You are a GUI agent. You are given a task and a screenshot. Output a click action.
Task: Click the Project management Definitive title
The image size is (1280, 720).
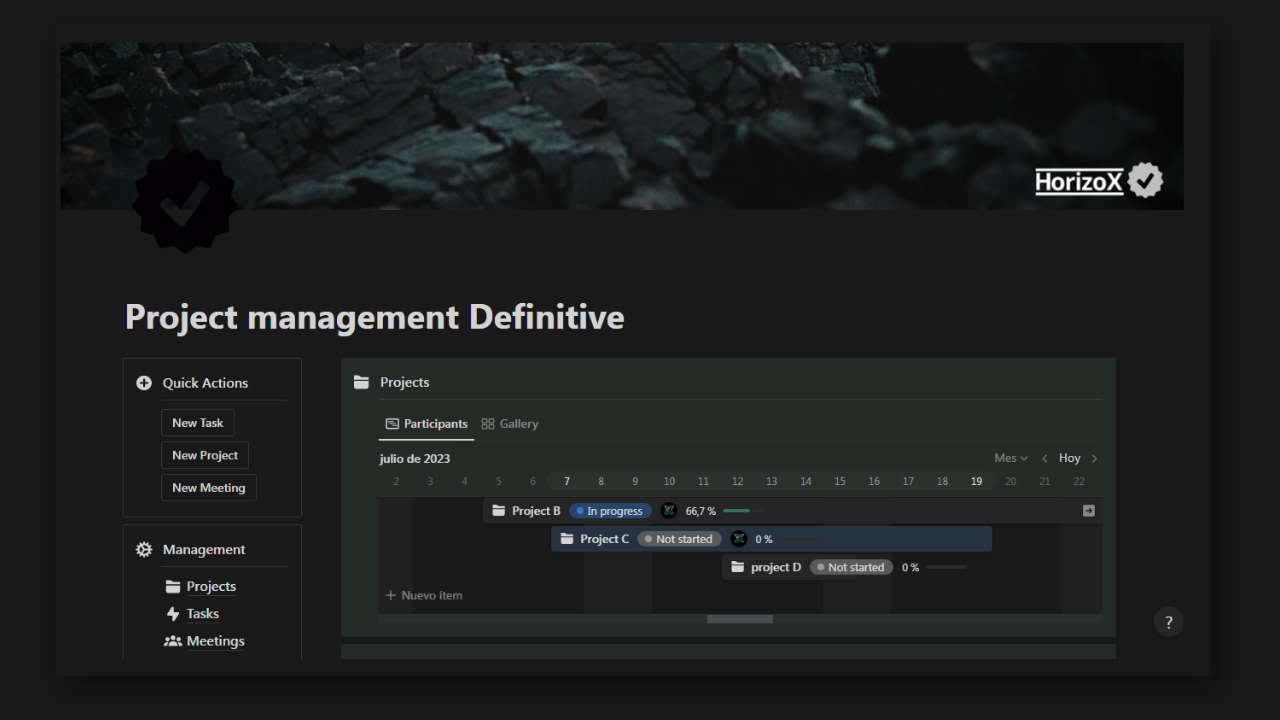click(x=375, y=317)
